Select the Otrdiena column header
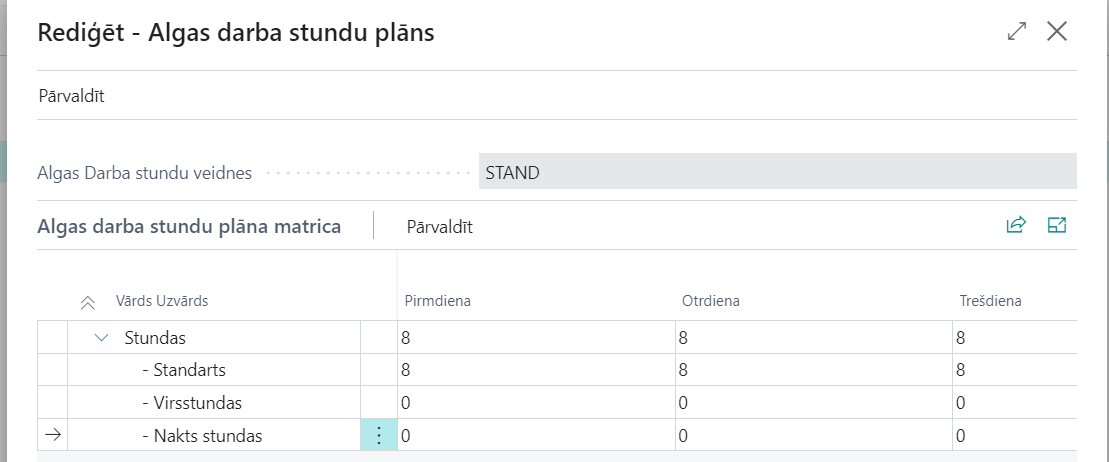The image size is (1109, 462). pos(710,301)
